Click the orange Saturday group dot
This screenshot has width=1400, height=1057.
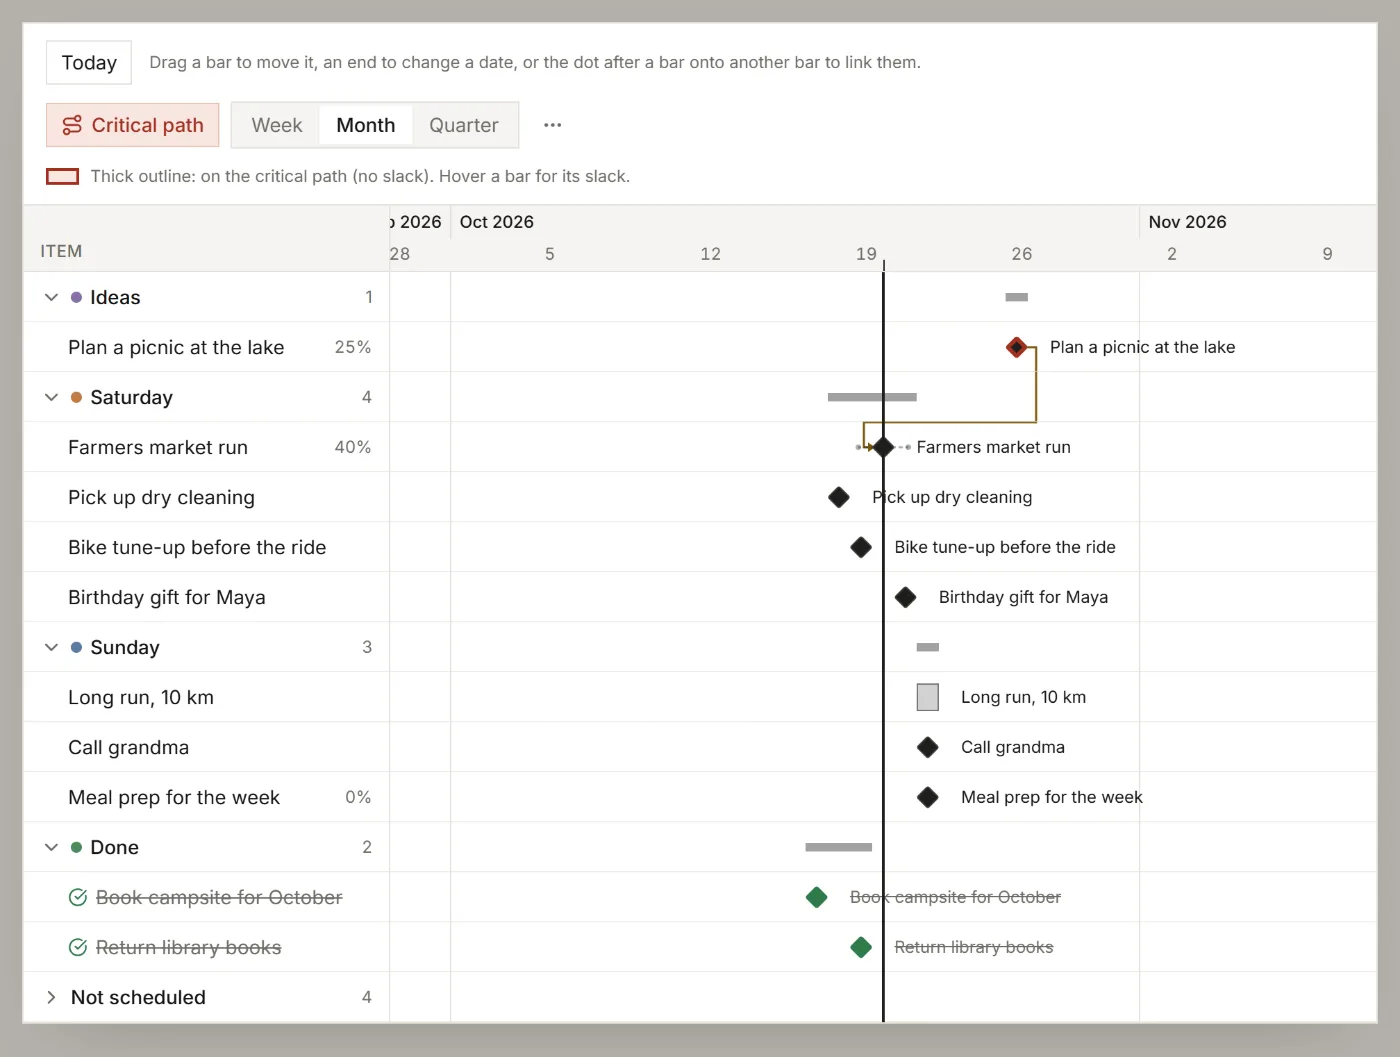(x=76, y=397)
